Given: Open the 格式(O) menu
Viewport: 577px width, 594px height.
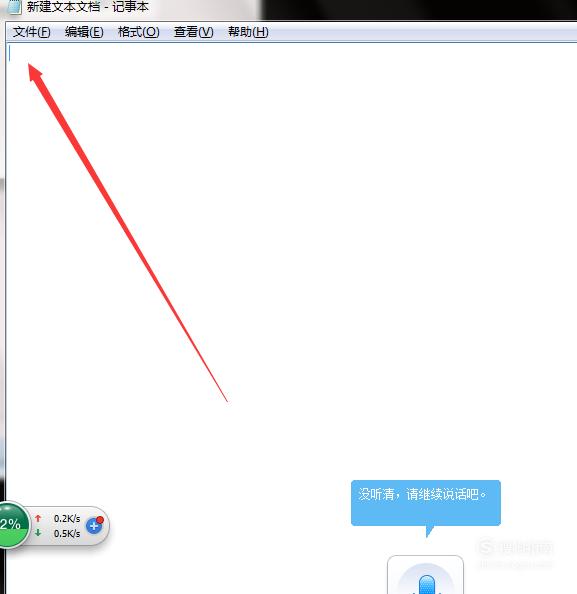Looking at the screenshot, I should point(138,32).
